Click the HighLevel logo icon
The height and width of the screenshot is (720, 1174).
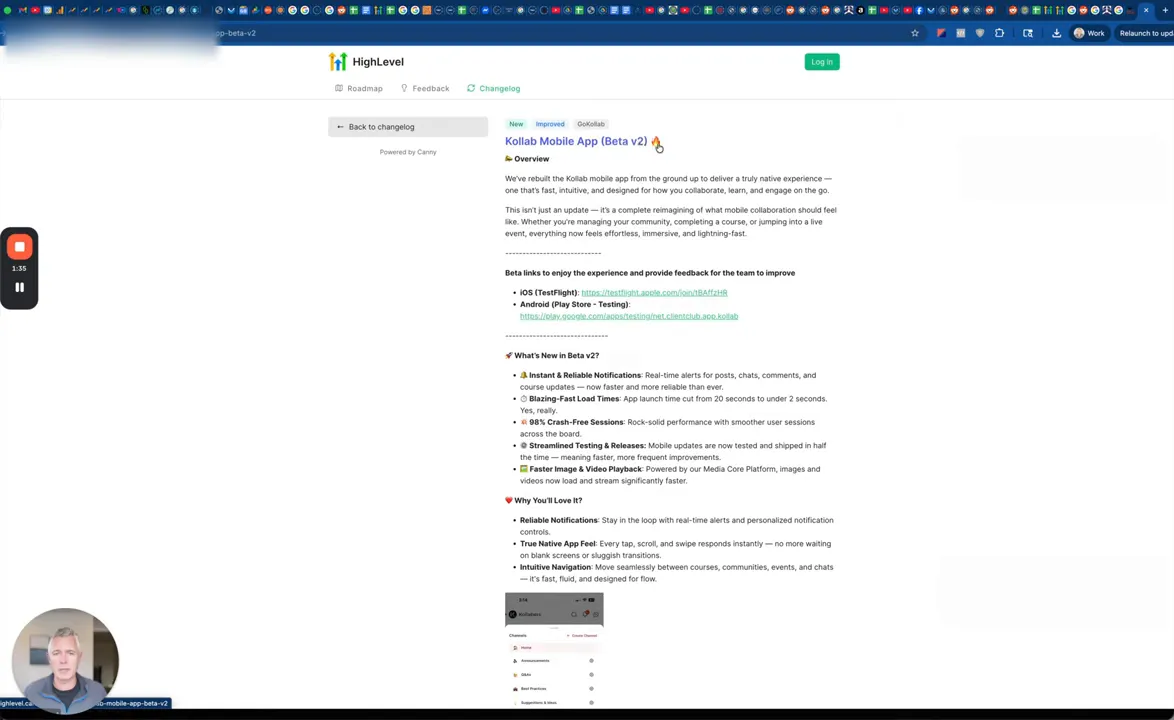tap(338, 61)
